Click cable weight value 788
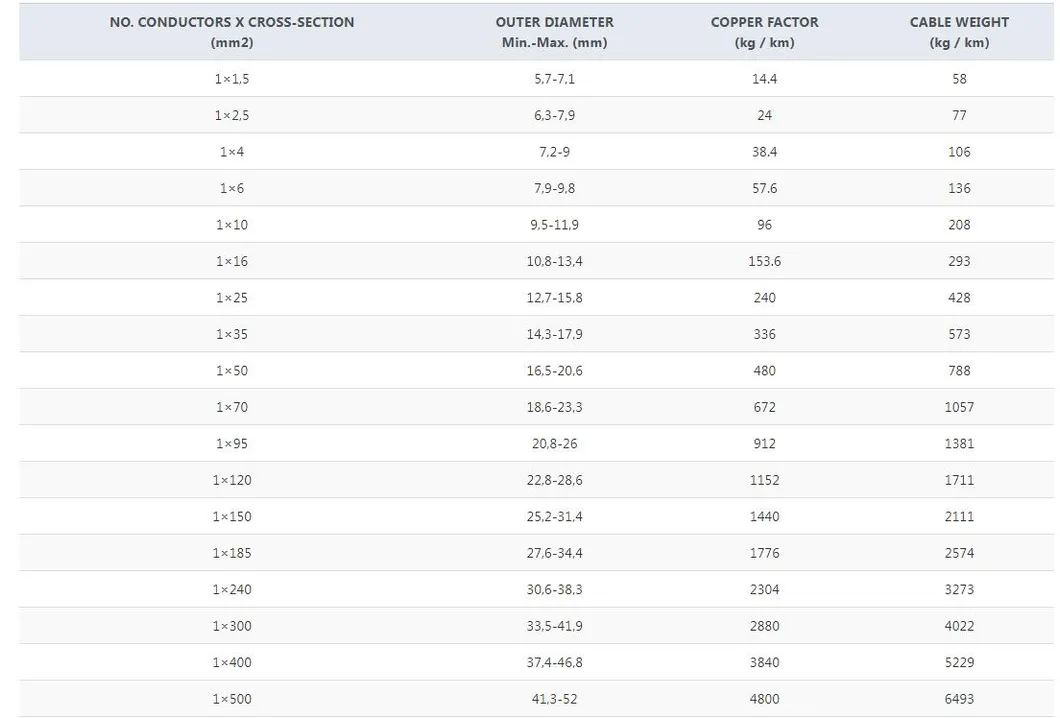 coord(959,371)
